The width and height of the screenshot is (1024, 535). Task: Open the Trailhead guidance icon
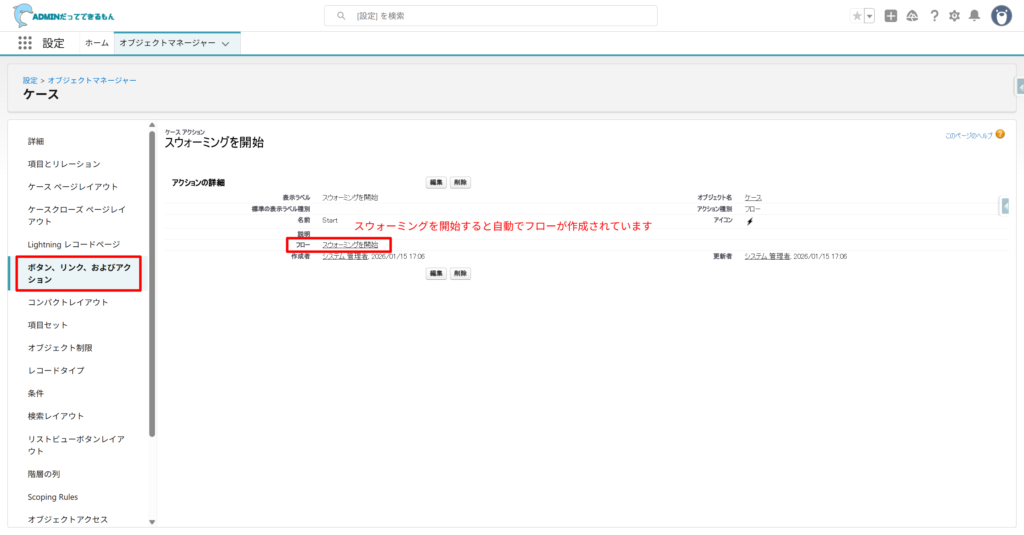(912, 16)
